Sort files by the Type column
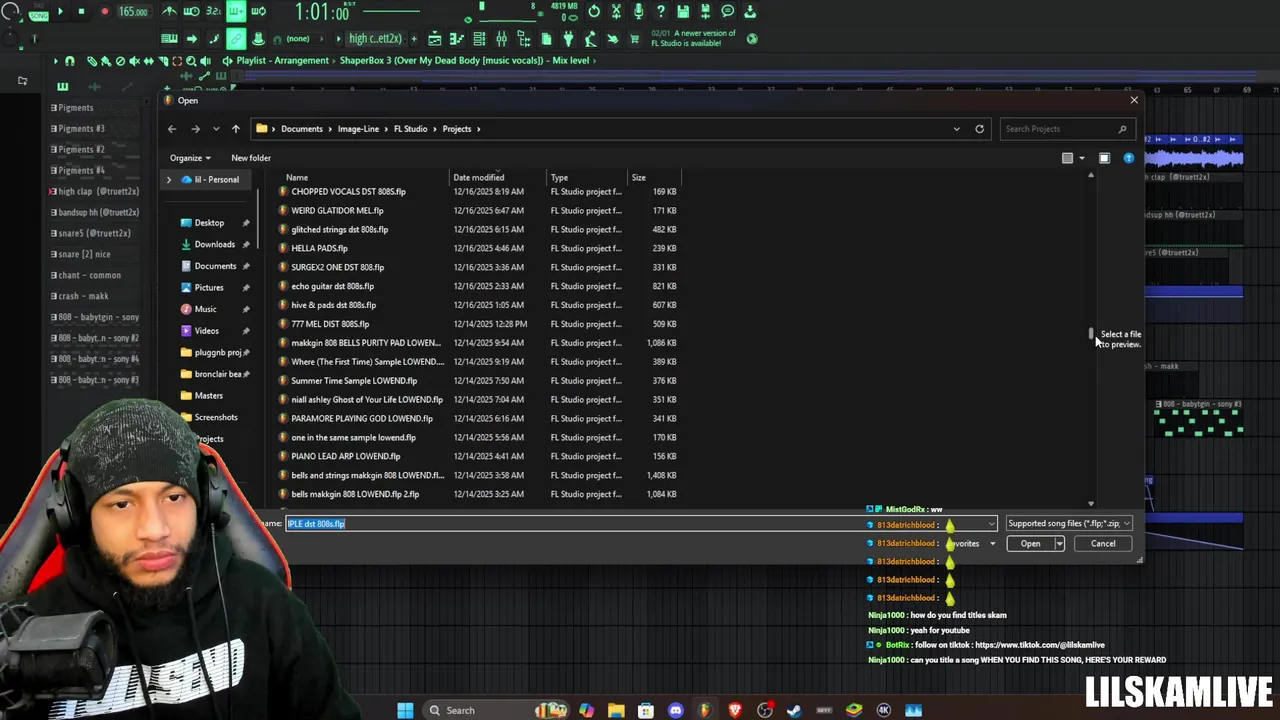Image resolution: width=1280 pixels, height=720 pixels. click(559, 177)
